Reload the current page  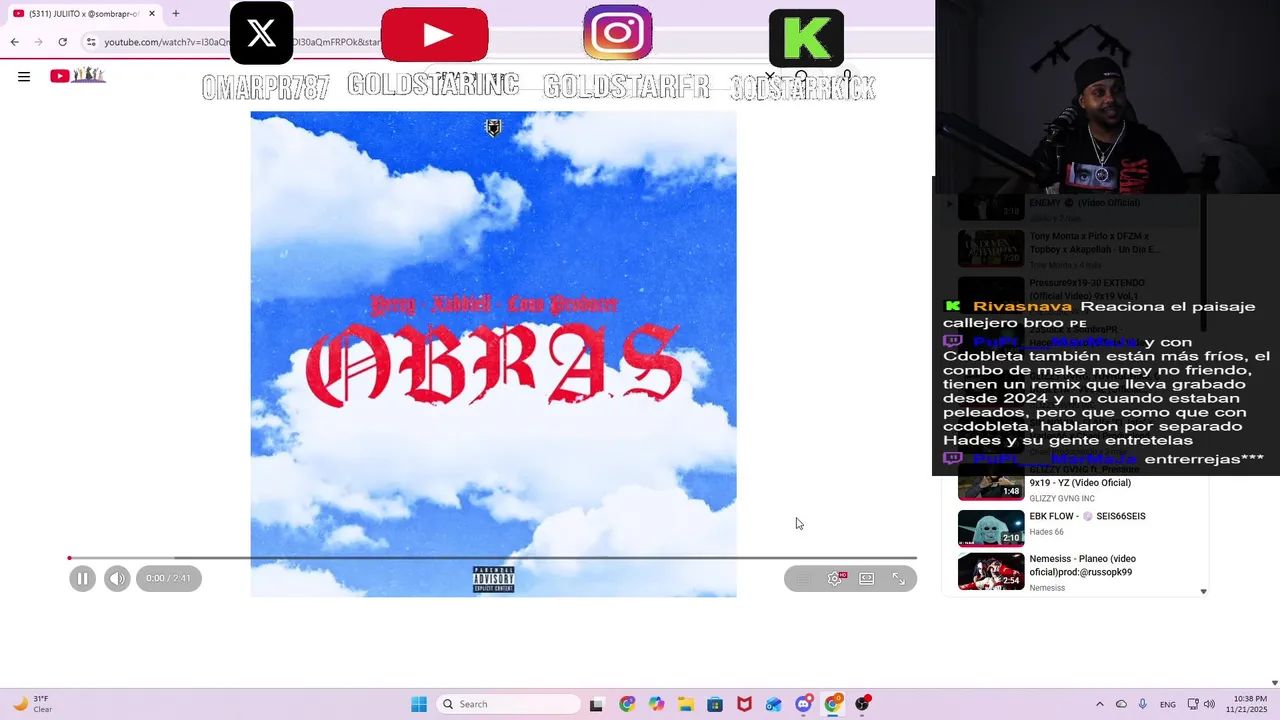(62, 42)
